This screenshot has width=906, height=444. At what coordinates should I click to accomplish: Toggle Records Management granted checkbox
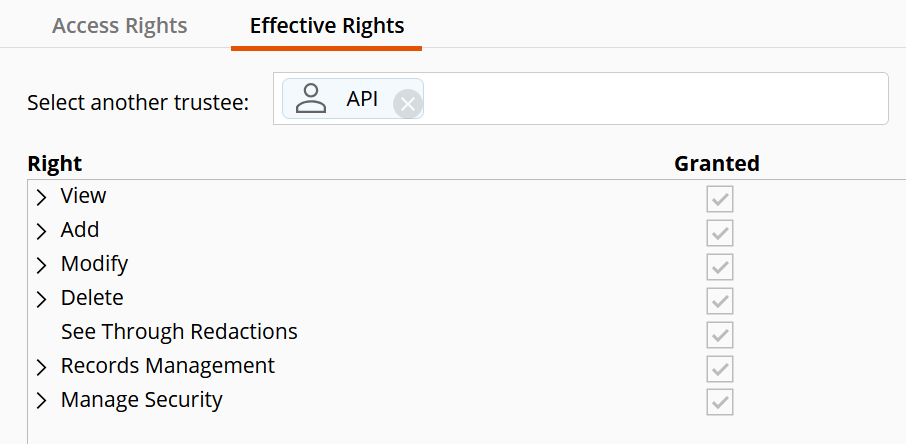(x=719, y=369)
